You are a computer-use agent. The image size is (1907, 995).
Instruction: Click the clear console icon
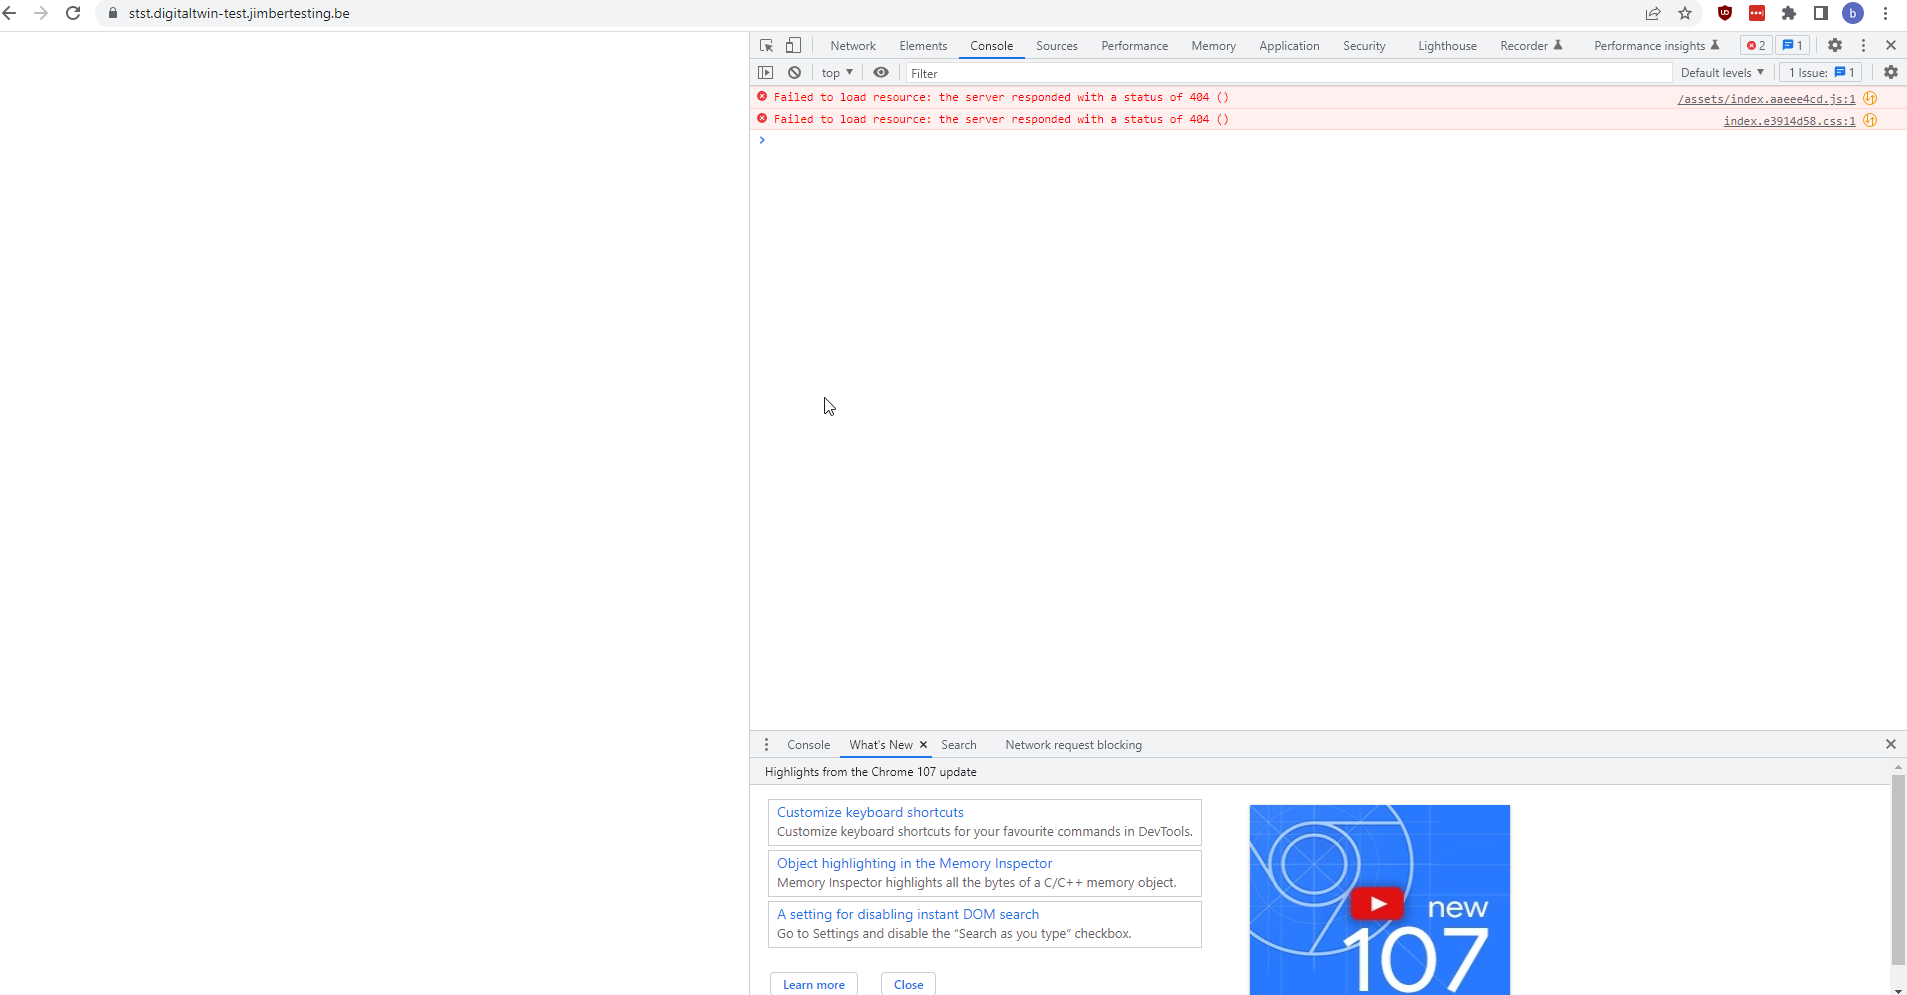pyautogui.click(x=795, y=72)
